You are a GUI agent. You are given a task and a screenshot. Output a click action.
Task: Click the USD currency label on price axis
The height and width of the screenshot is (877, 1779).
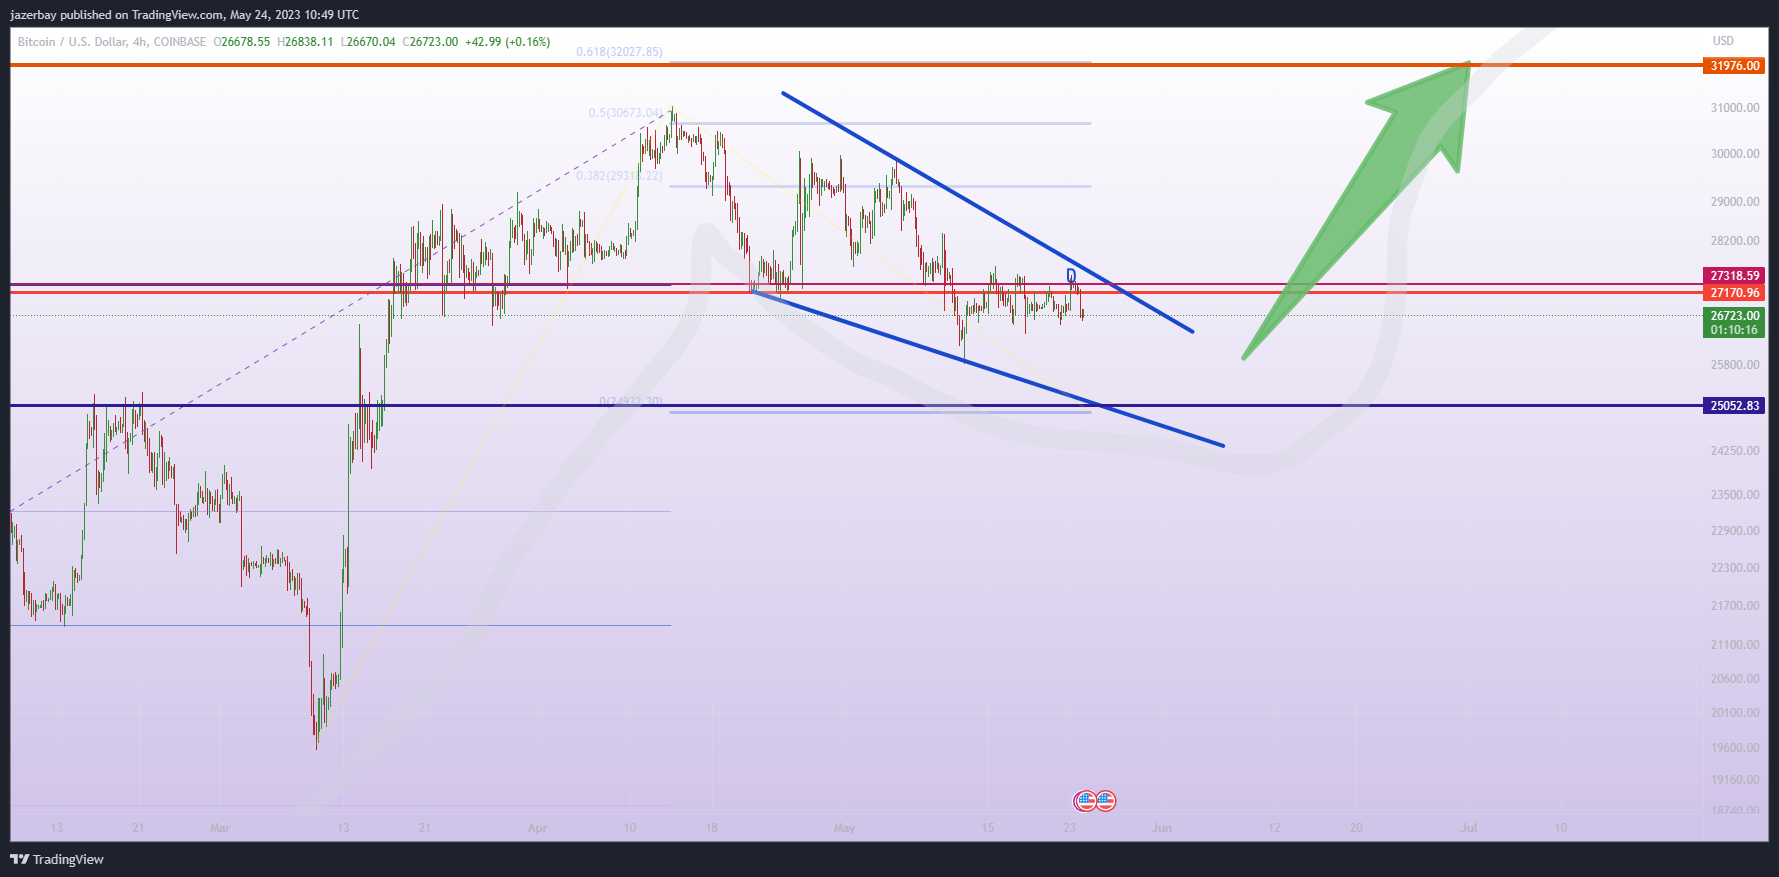point(1723,41)
